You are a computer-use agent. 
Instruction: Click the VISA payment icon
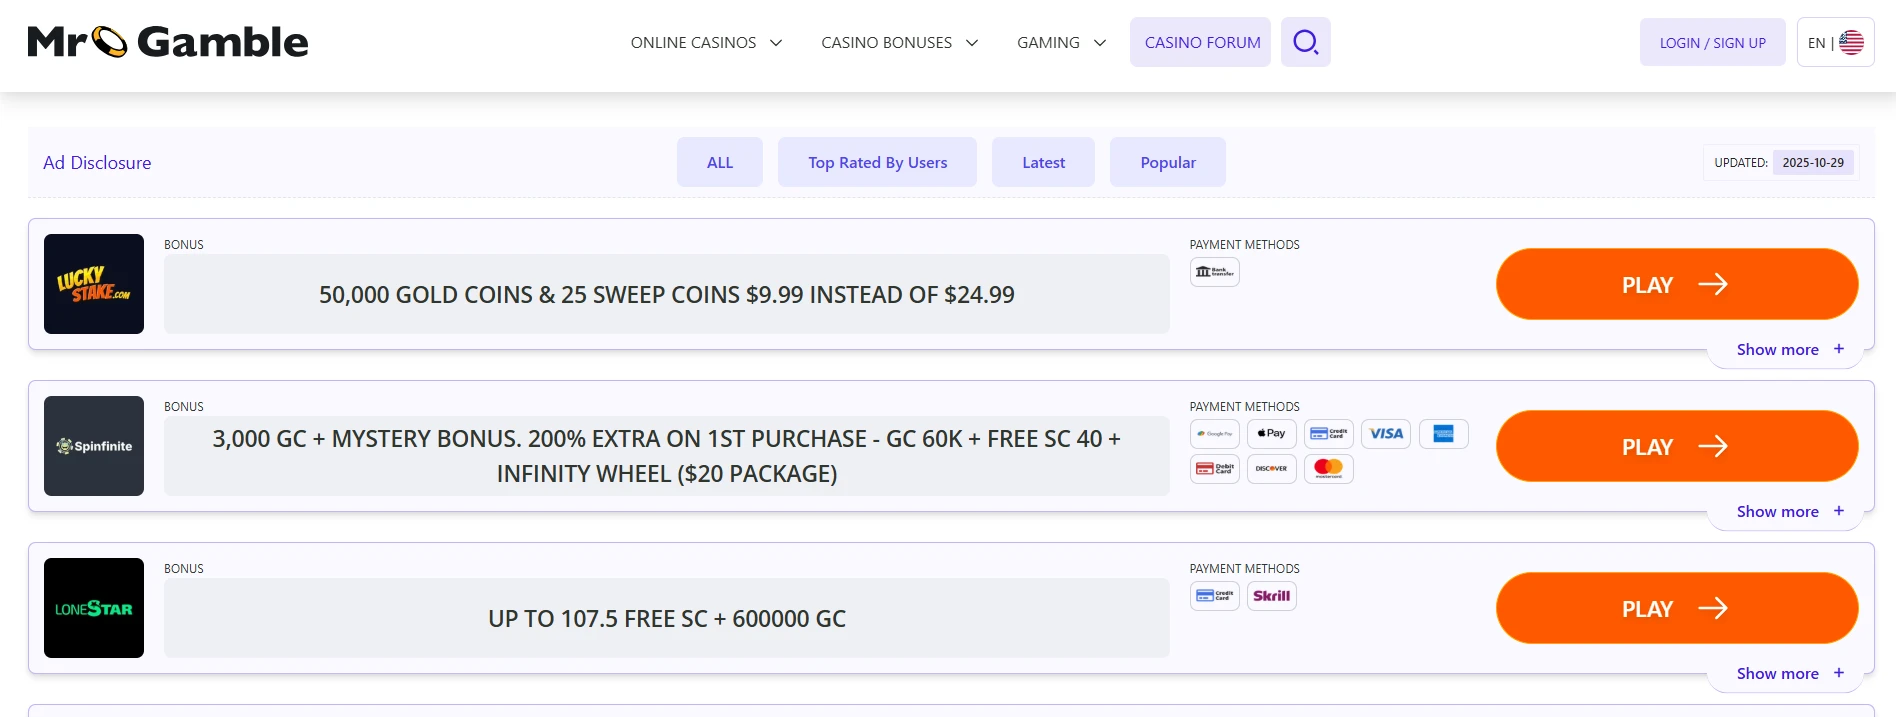coord(1385,434)
